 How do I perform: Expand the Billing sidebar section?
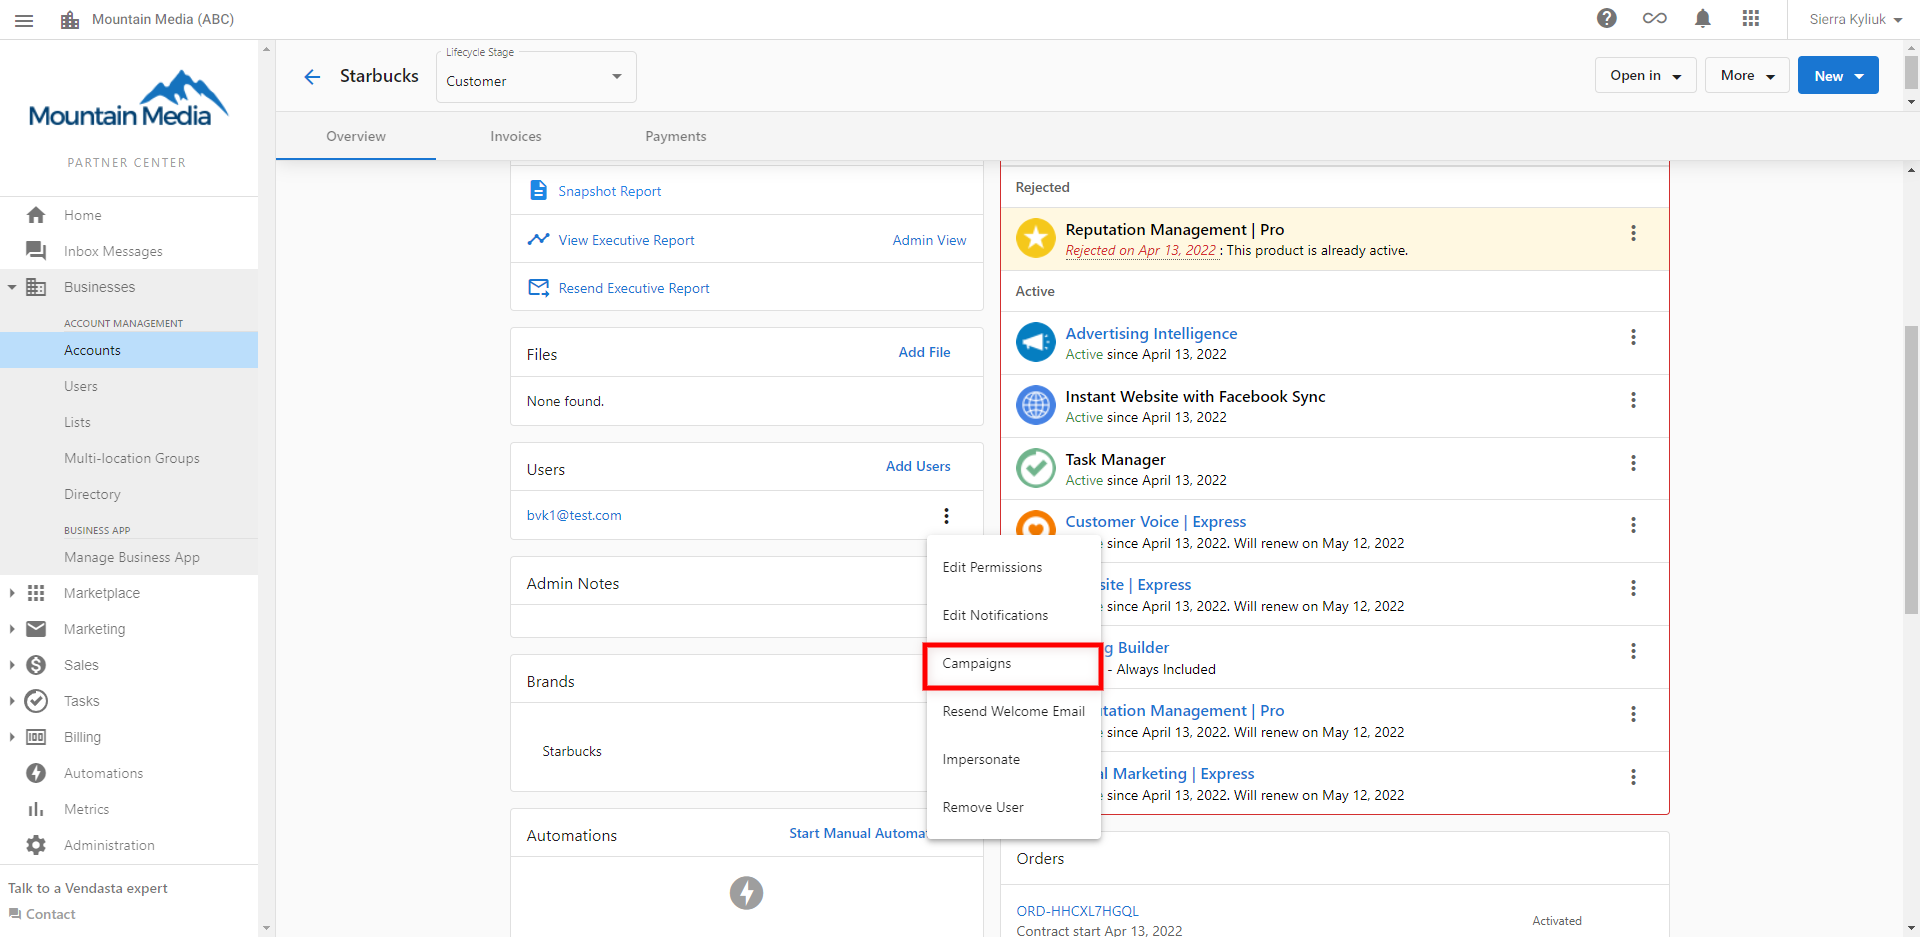coord(12,737)
